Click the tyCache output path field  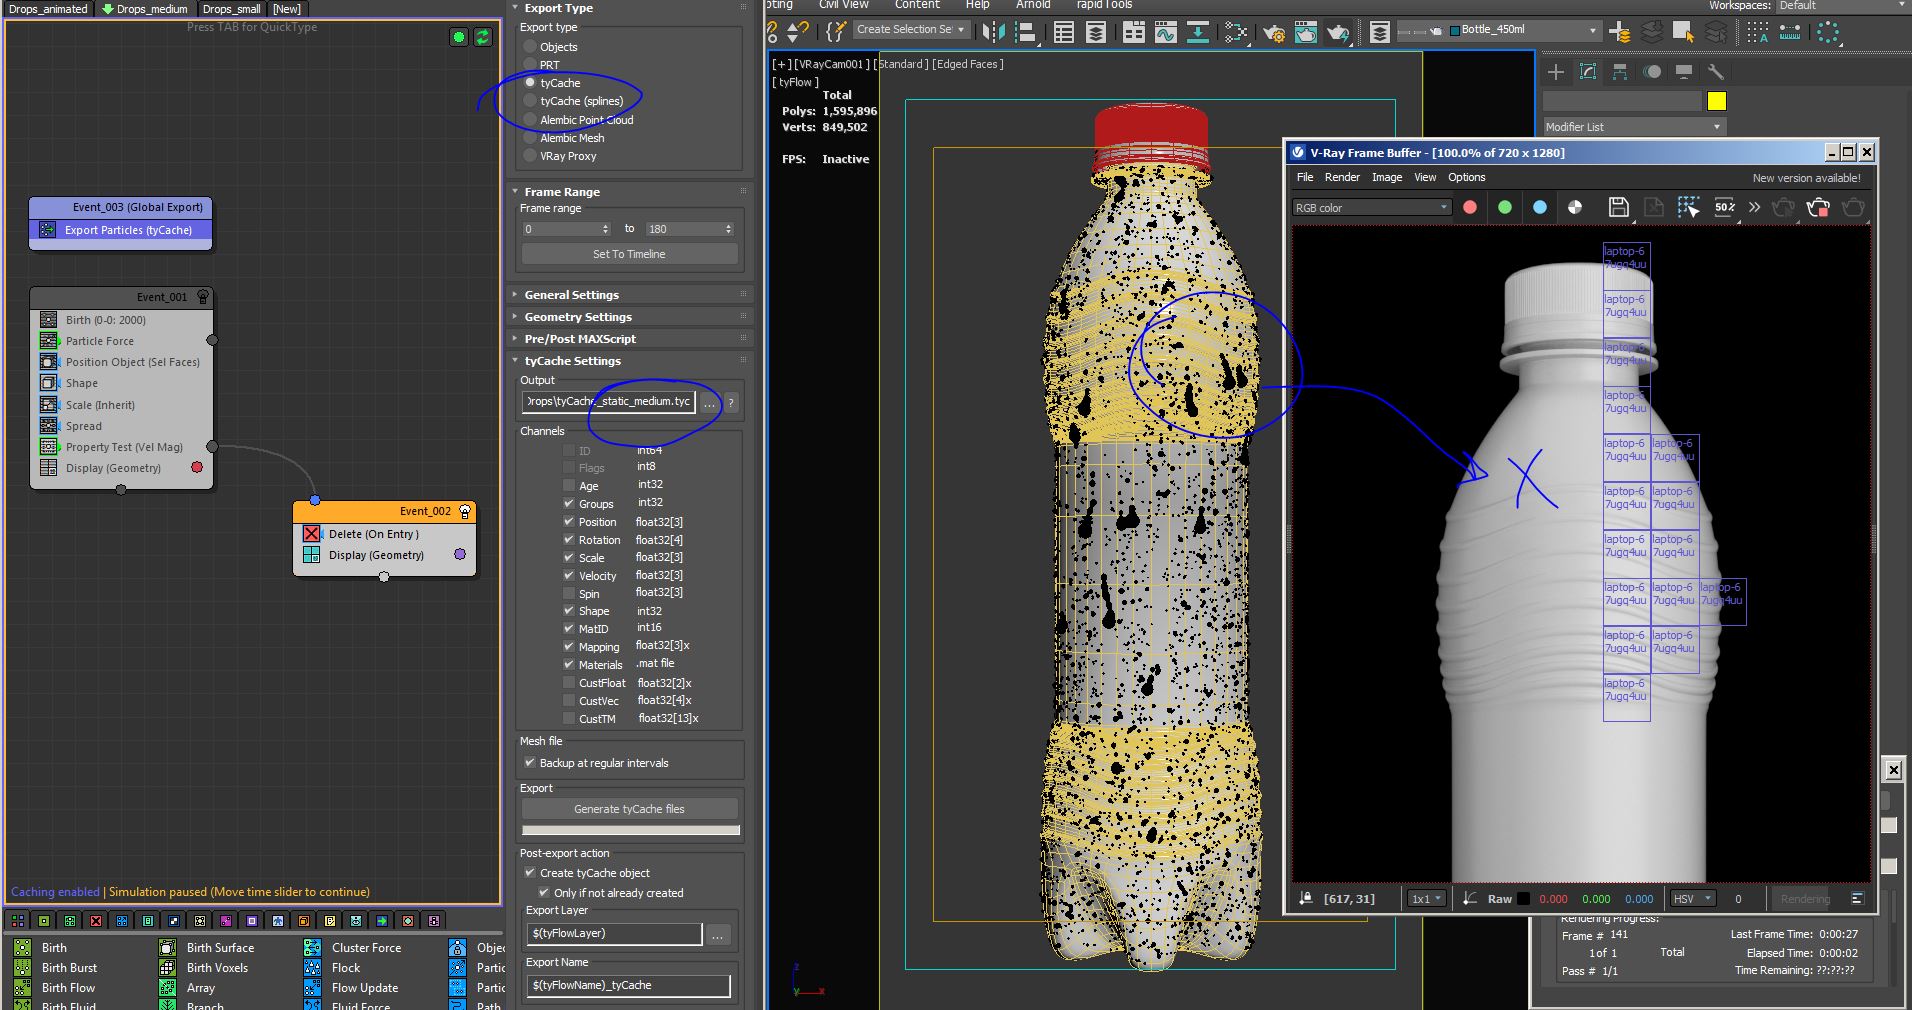tap(608, 402)
